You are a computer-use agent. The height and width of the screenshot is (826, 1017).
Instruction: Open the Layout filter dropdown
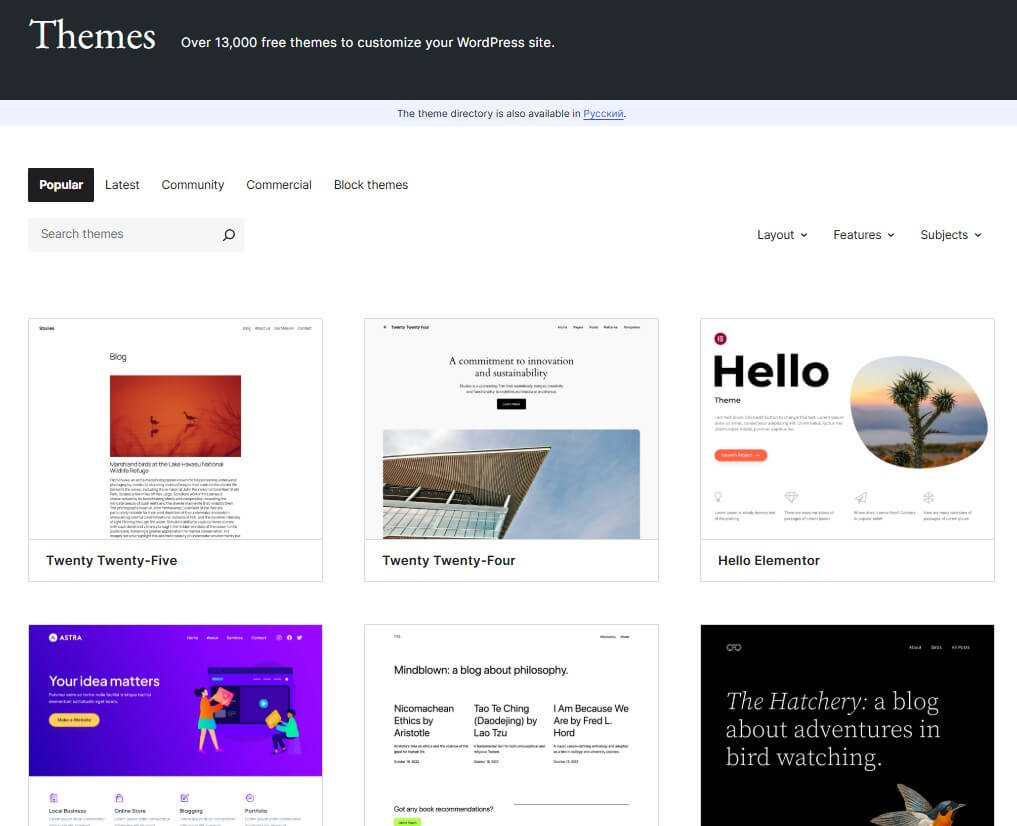tap(782, 235)
